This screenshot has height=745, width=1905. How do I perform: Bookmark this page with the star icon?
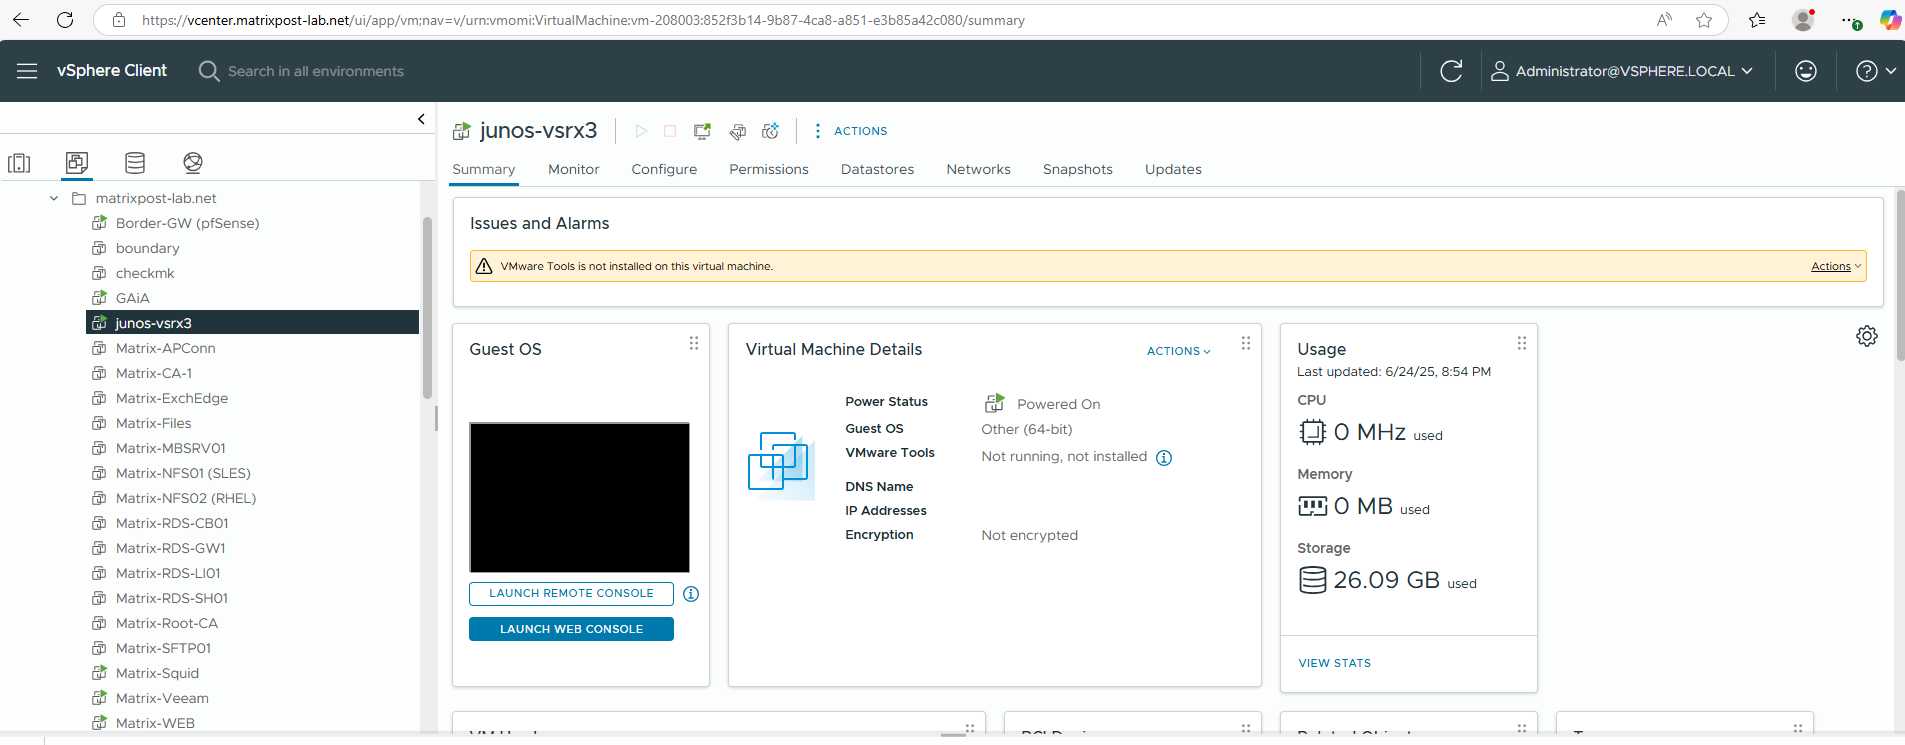click(1704, 20)
